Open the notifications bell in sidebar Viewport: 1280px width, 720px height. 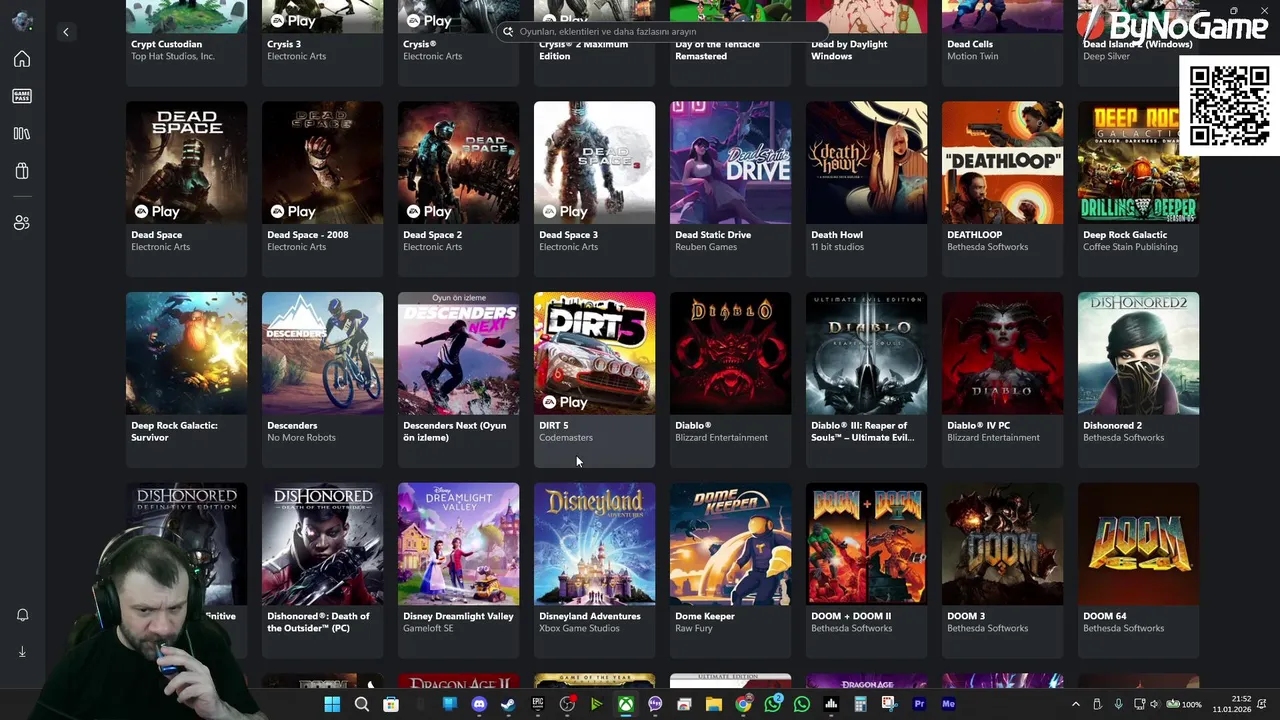[x=22, y=615]
